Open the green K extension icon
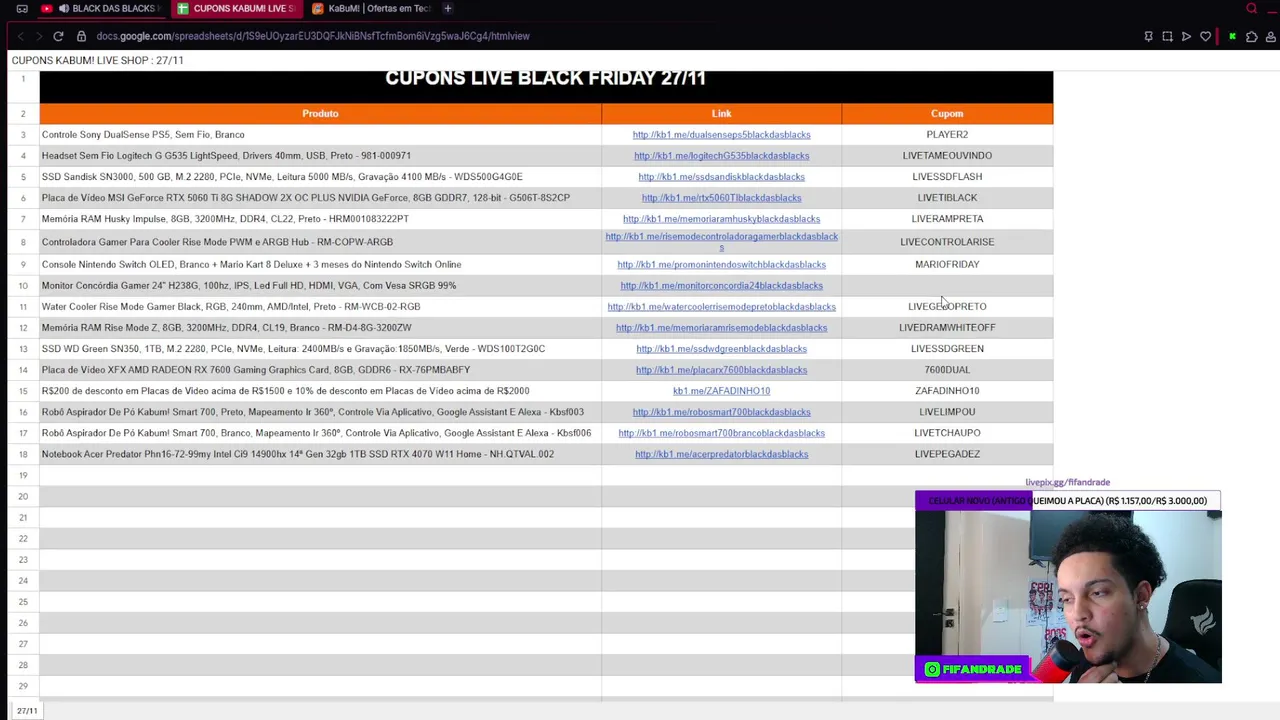 (1232, 36)
